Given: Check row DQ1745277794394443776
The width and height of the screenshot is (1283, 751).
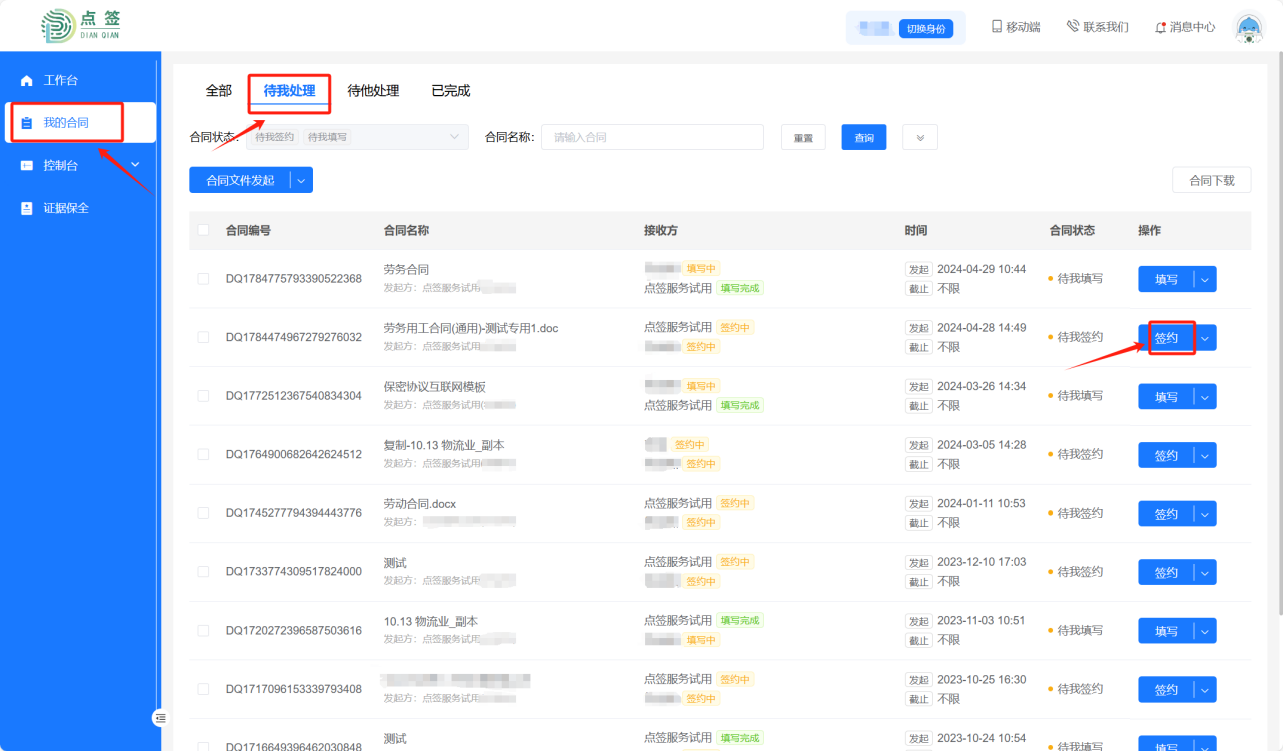Looking at the screenshot, I should click(x=204, y=513).
